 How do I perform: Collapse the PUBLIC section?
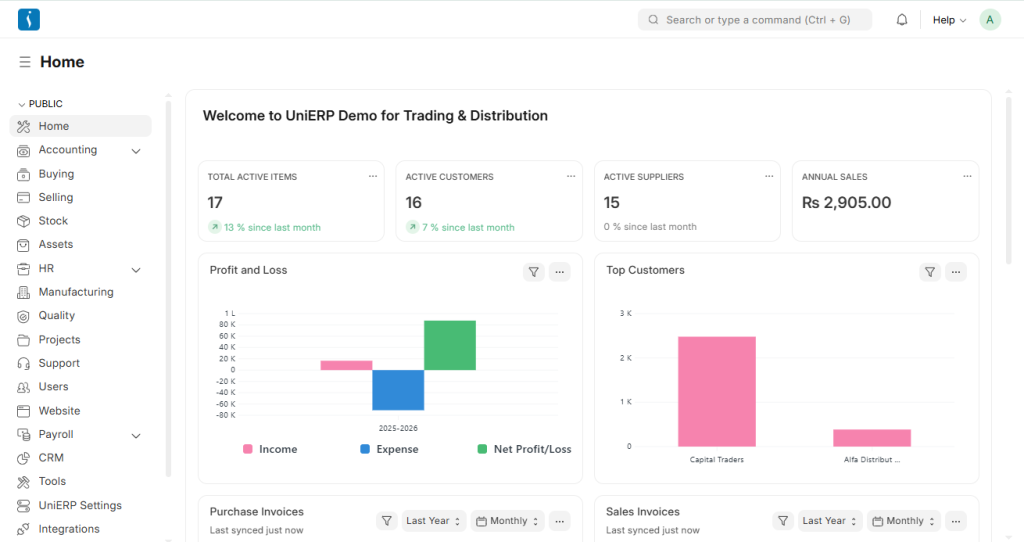[40, 104]
